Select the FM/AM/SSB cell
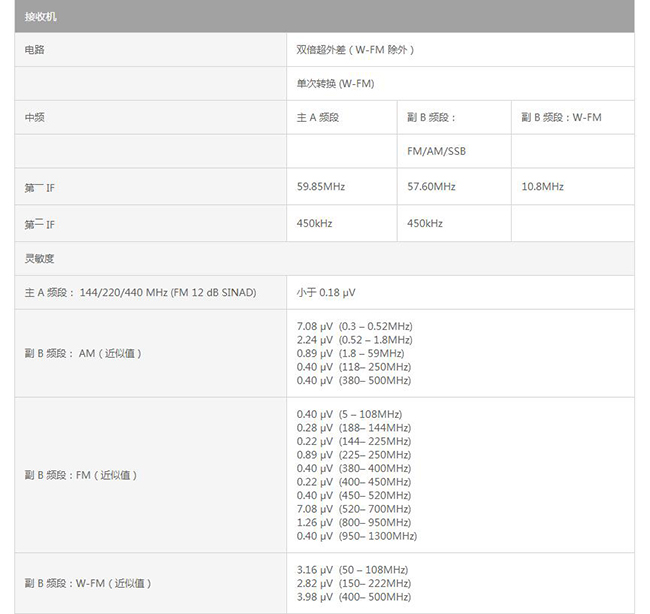The height and width of the screenshot is (614, 650). (437, 151)
